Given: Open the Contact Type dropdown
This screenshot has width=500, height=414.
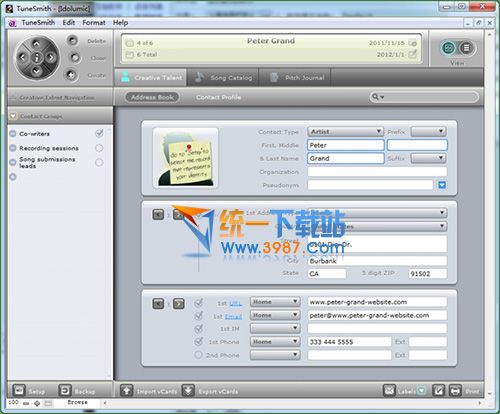Looking at the screenshot, I should pos(345,131).
